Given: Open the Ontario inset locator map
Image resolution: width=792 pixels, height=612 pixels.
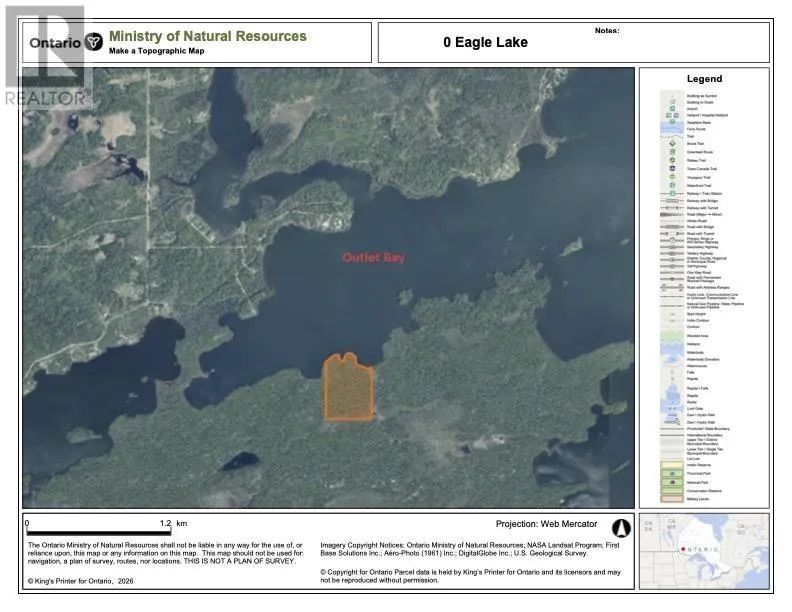Looking at the screenshot, I should tap(704, 551).
